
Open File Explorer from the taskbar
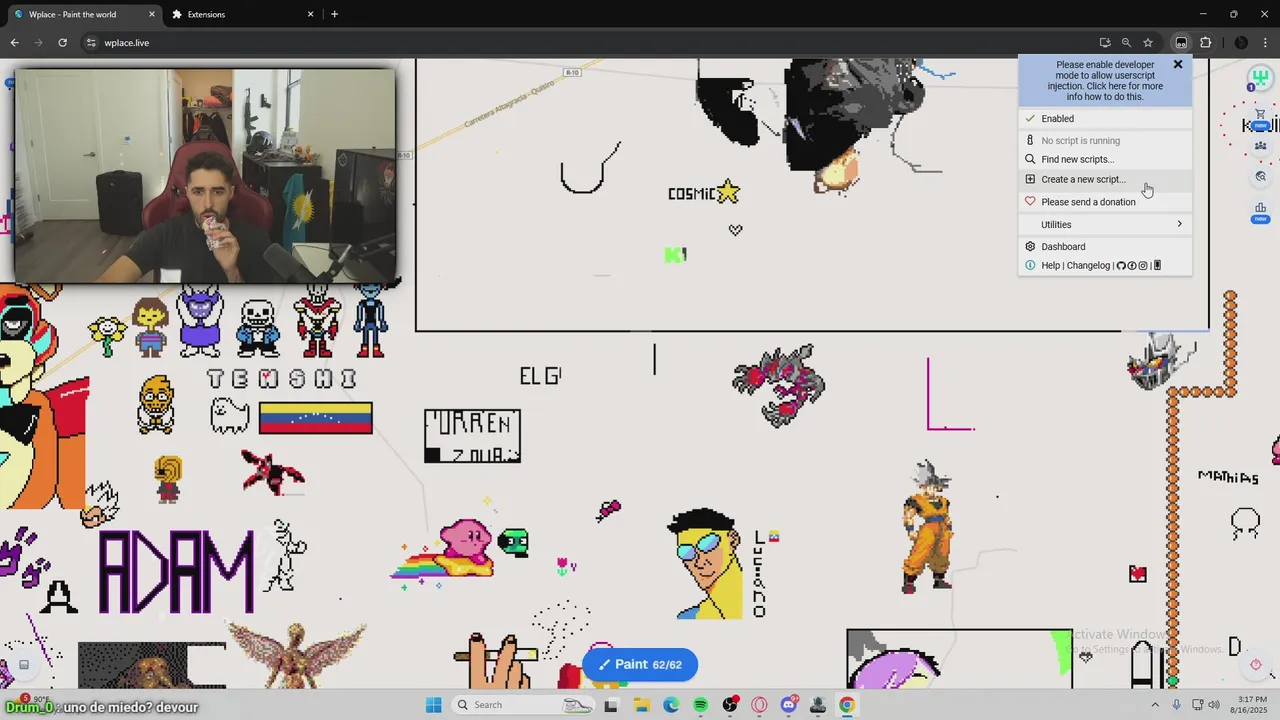click(641, 705)
